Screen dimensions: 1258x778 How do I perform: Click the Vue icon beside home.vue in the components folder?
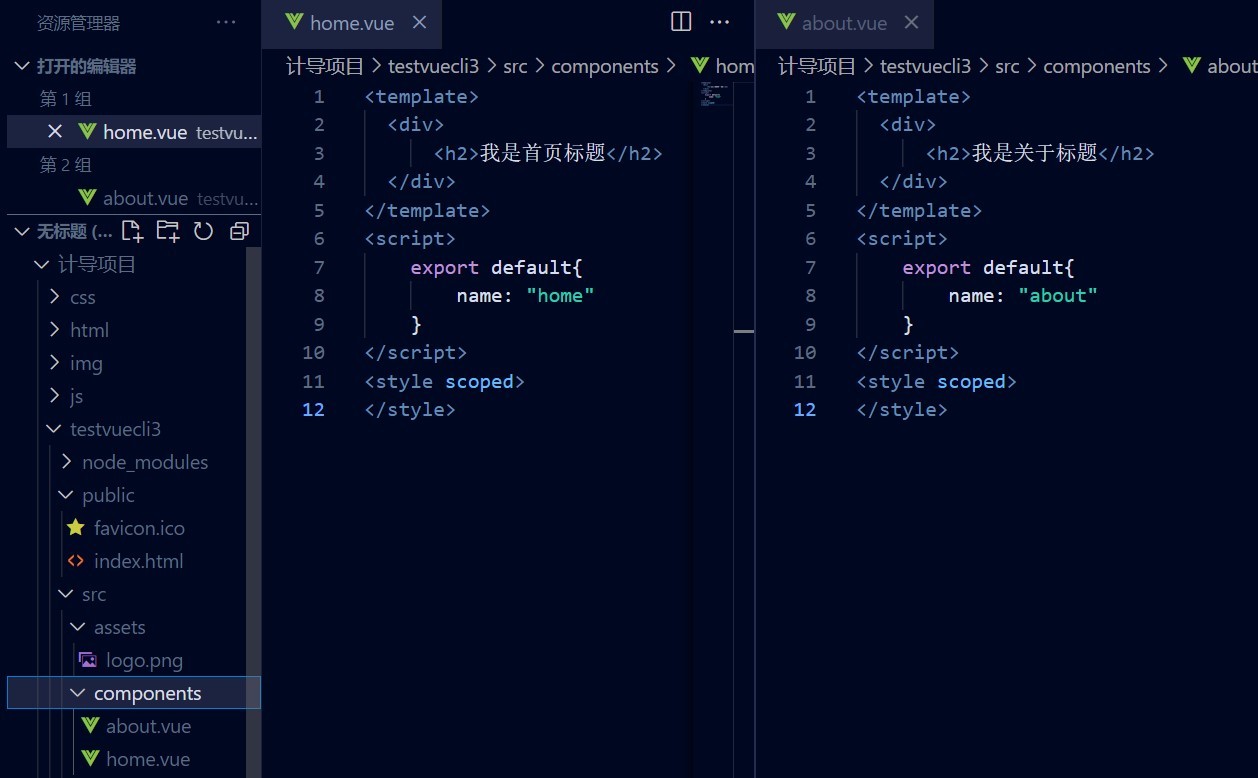point(91,758)
